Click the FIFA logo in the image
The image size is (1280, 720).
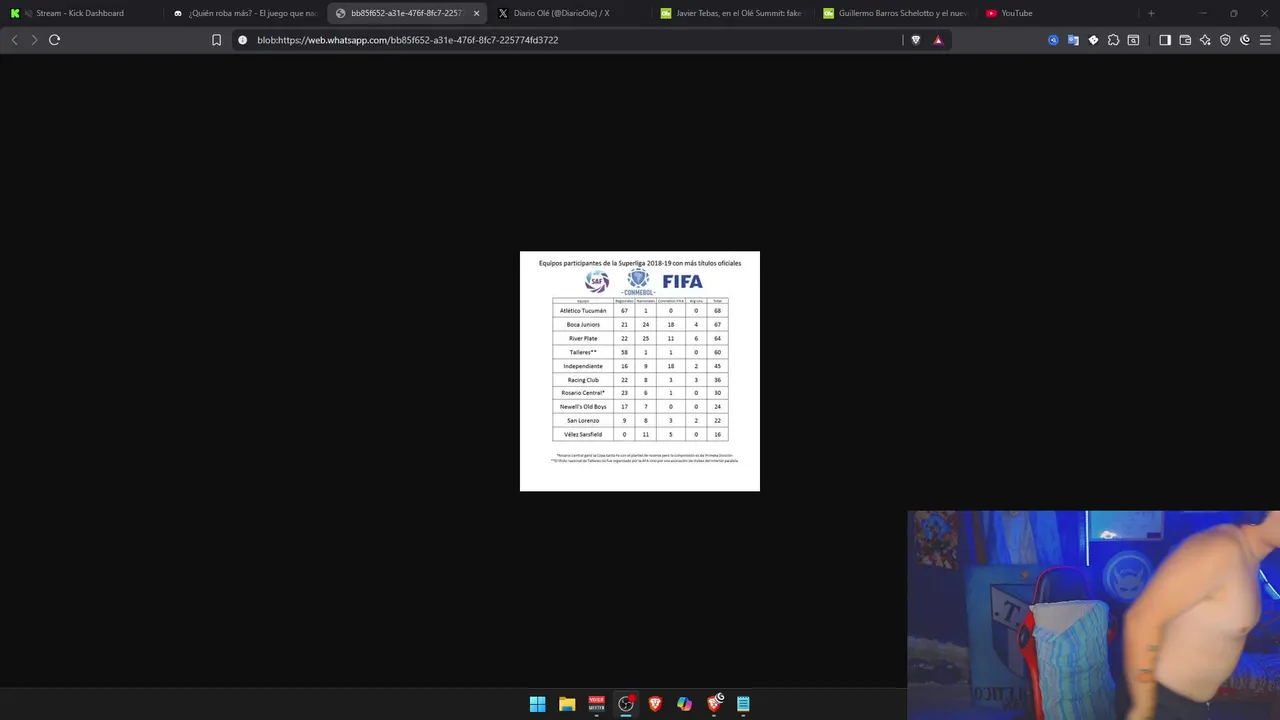[x=682, y=282]
